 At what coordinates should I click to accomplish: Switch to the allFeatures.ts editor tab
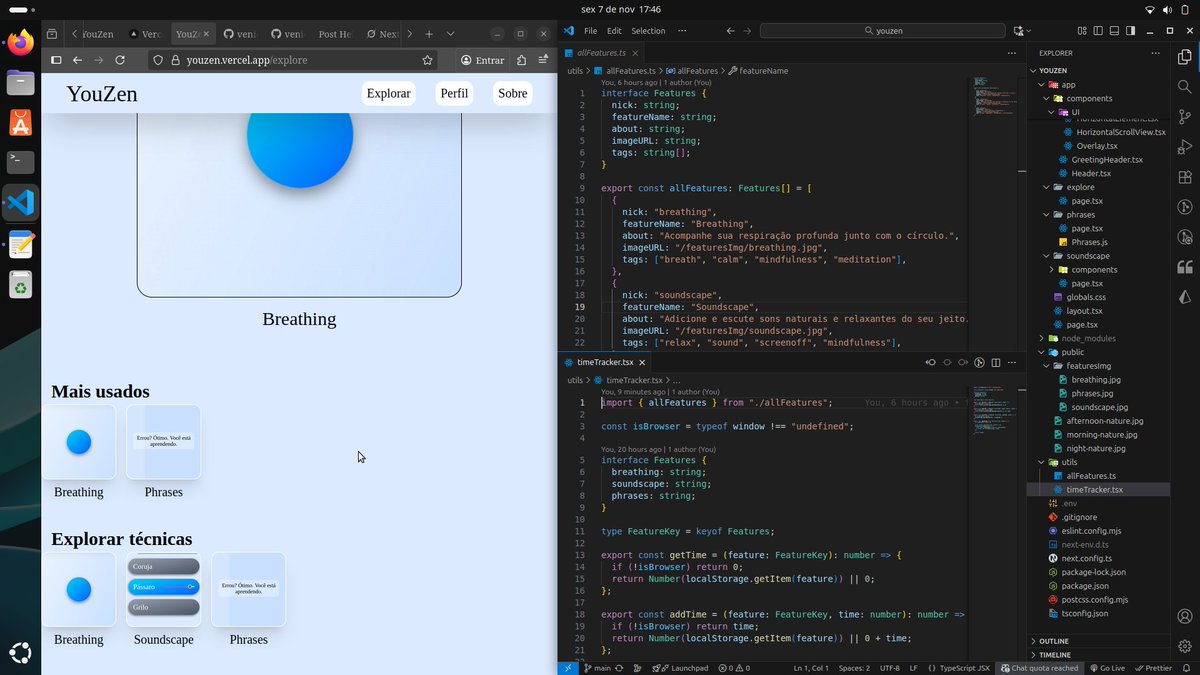601,53
